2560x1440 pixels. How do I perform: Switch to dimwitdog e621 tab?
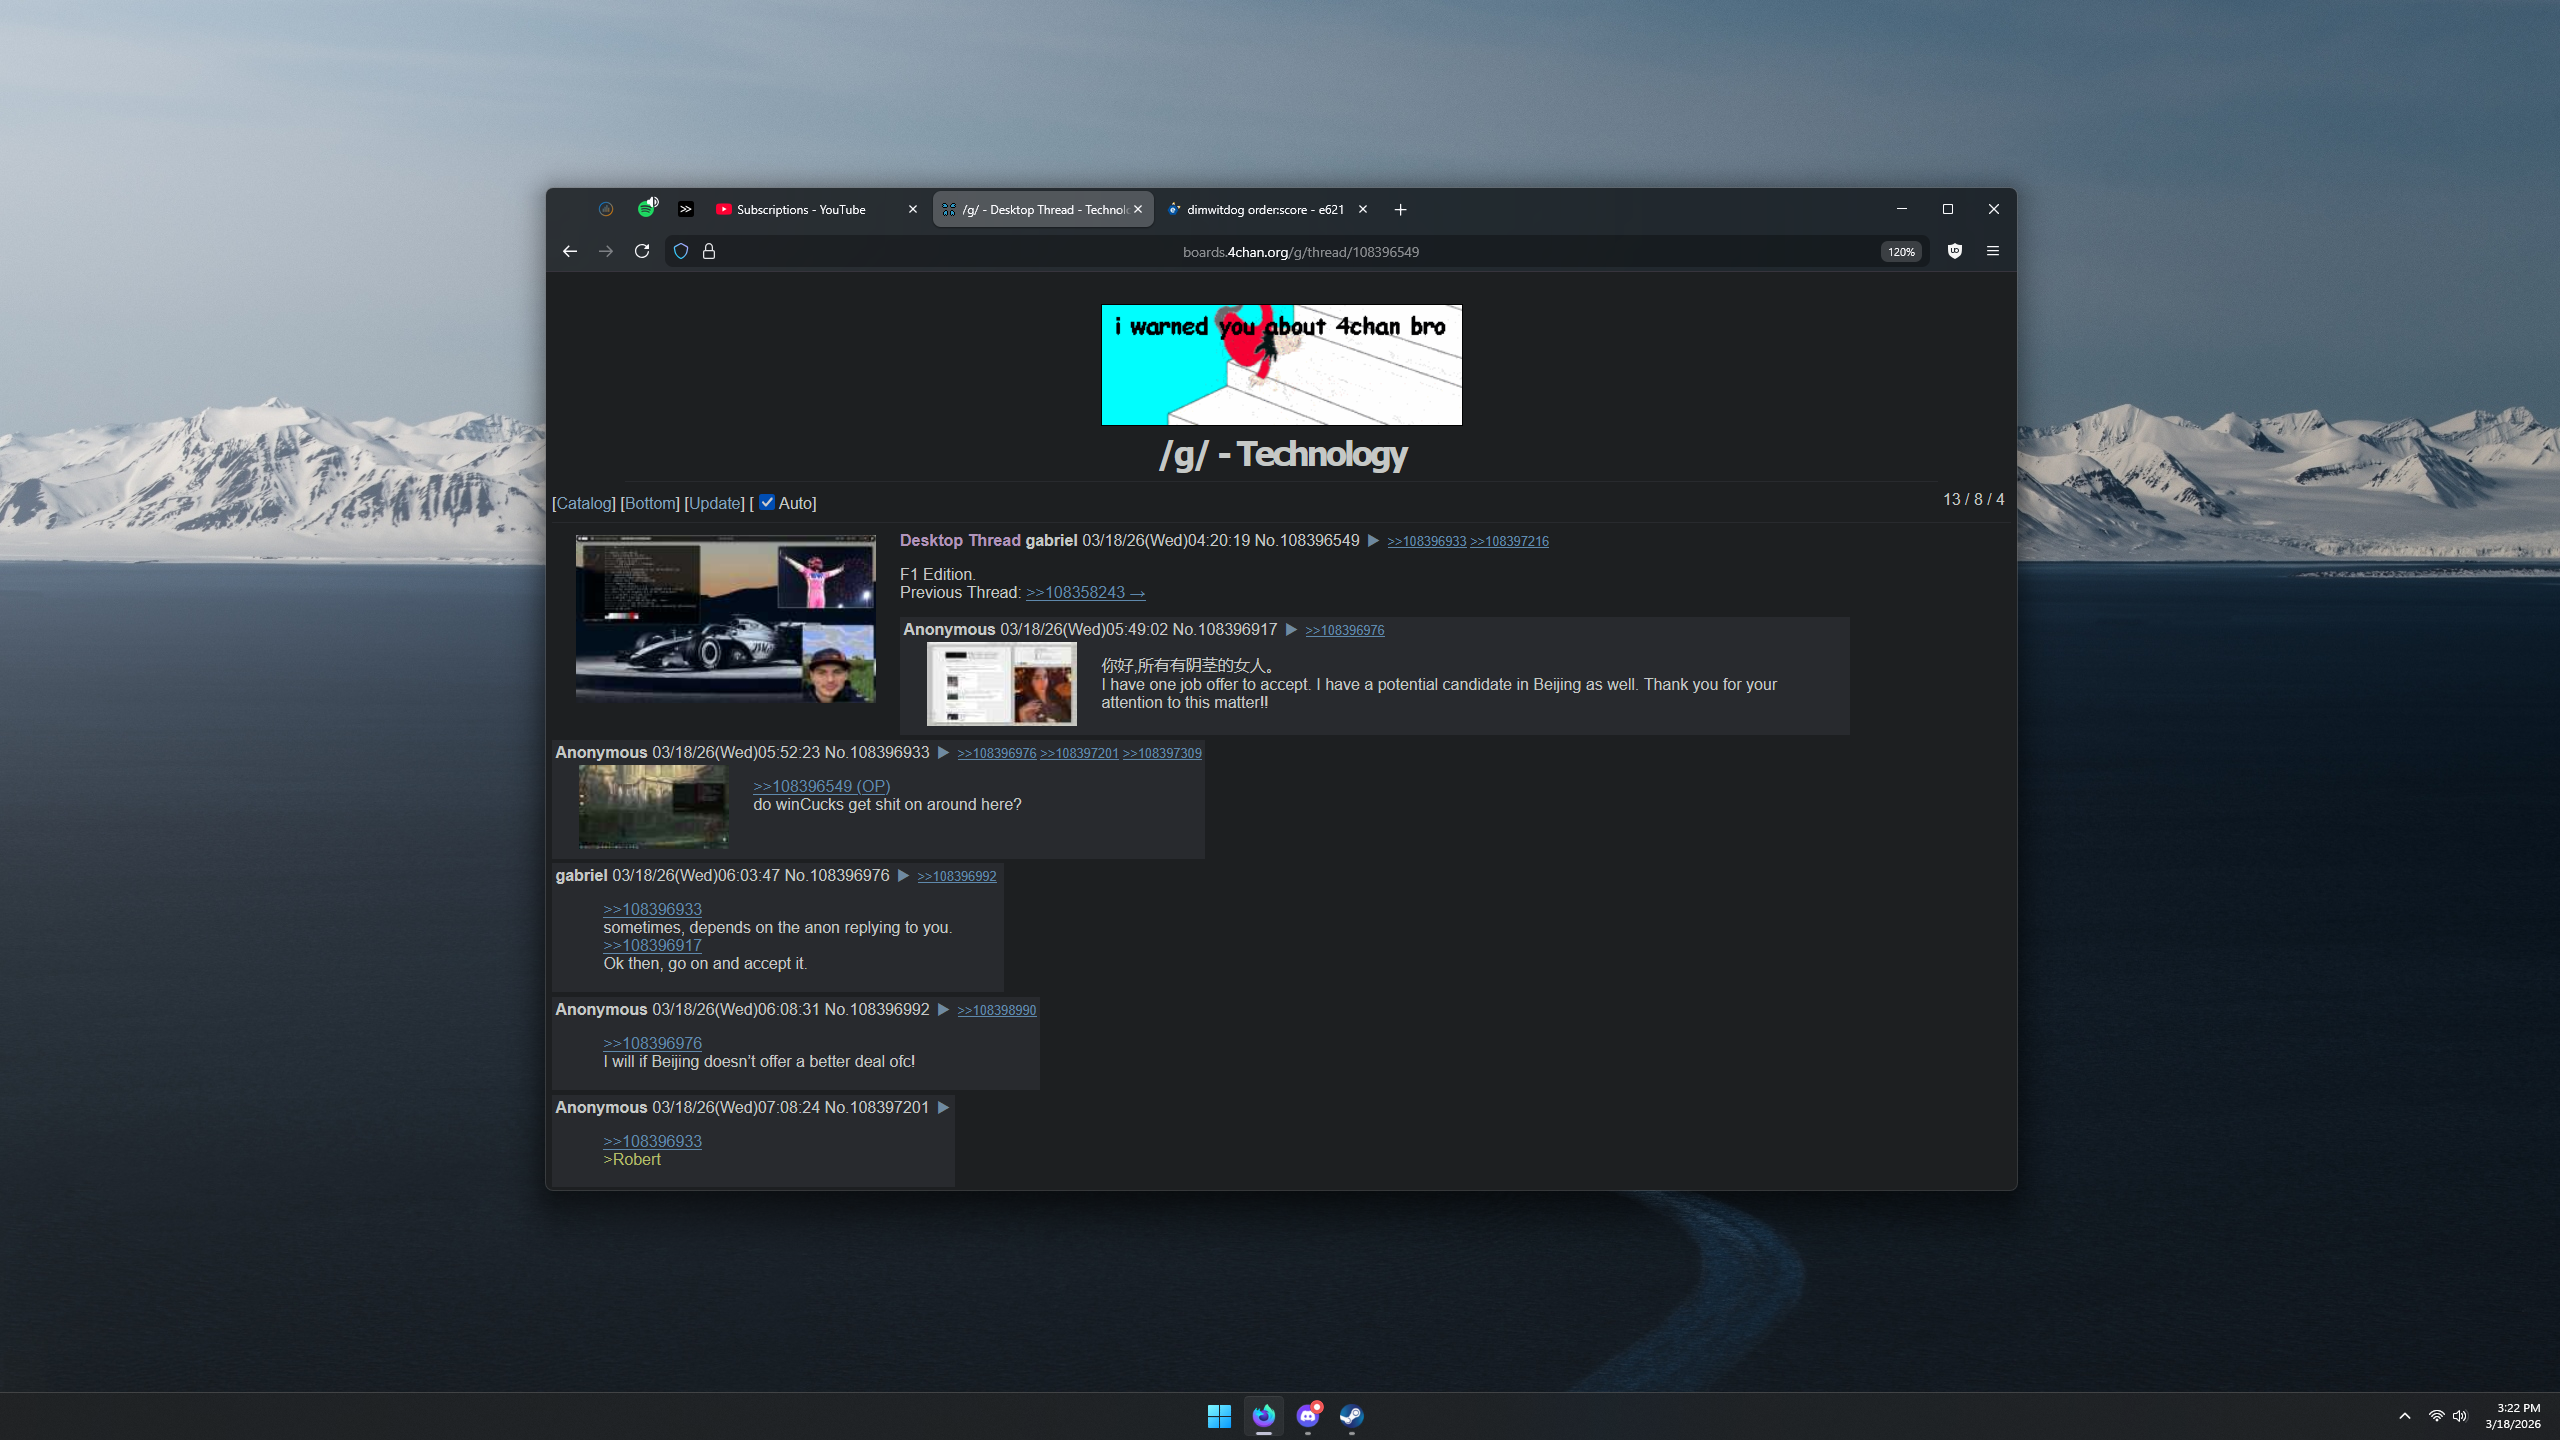(x=1264, y=209)
